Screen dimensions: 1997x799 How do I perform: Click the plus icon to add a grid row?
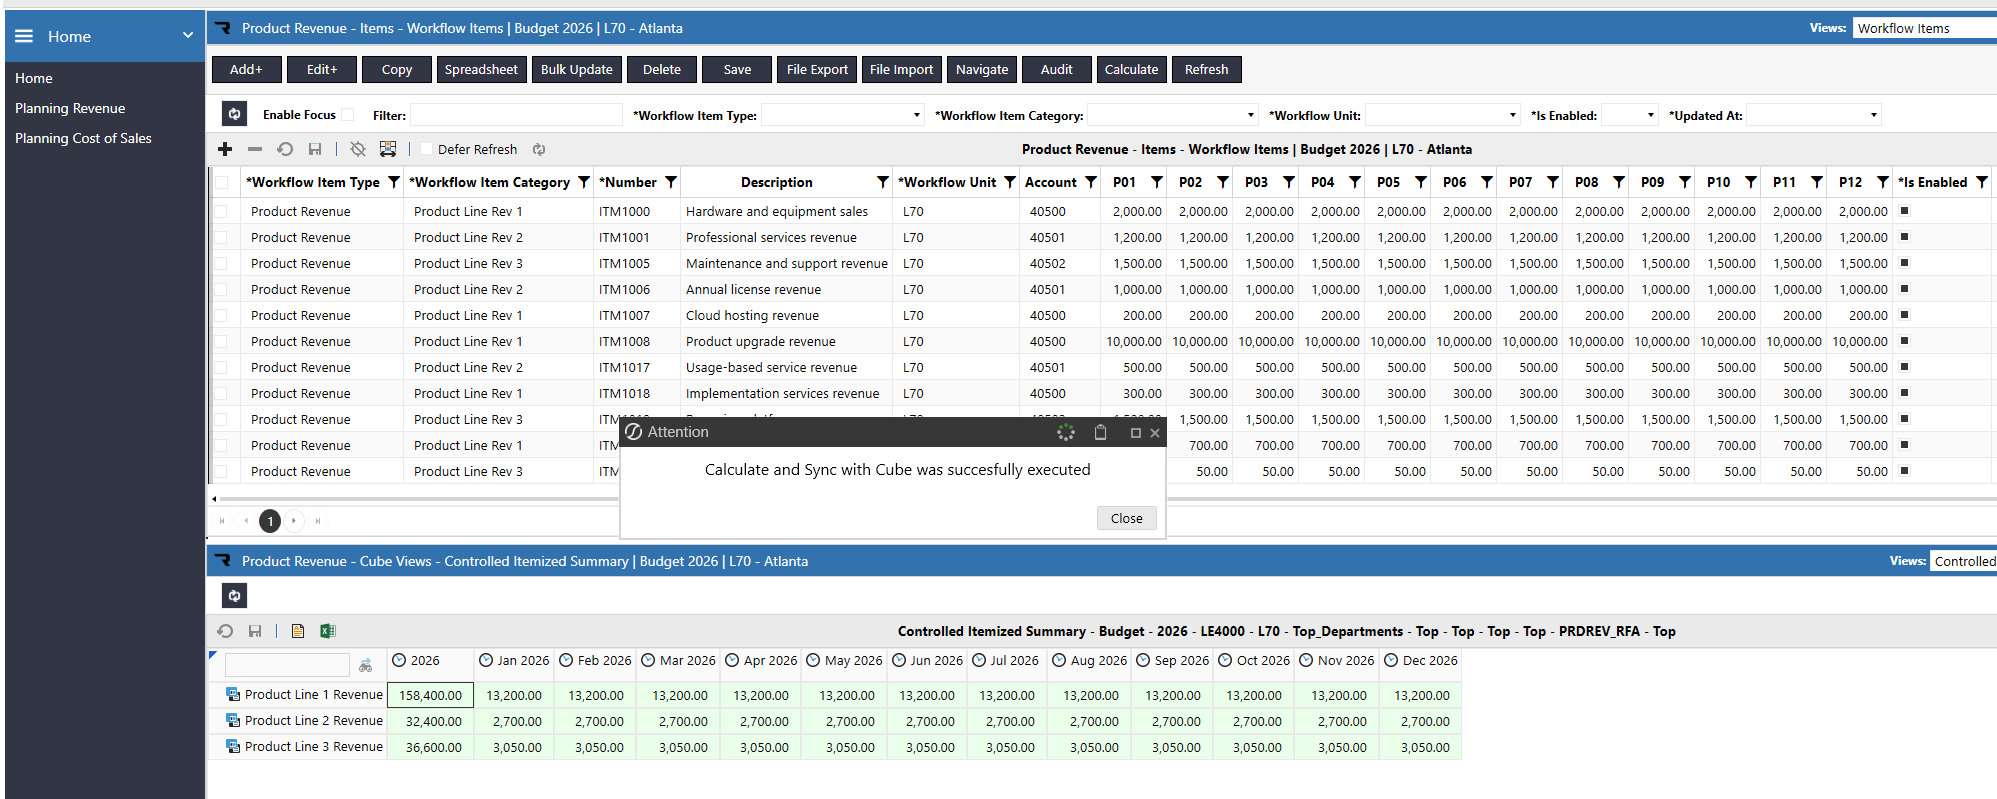coord(225,149)
